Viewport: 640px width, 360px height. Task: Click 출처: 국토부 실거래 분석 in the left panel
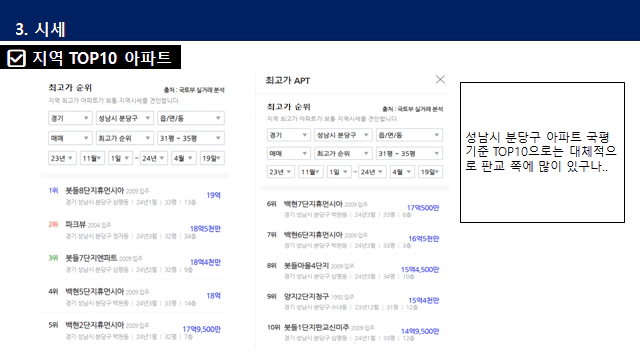194,90
